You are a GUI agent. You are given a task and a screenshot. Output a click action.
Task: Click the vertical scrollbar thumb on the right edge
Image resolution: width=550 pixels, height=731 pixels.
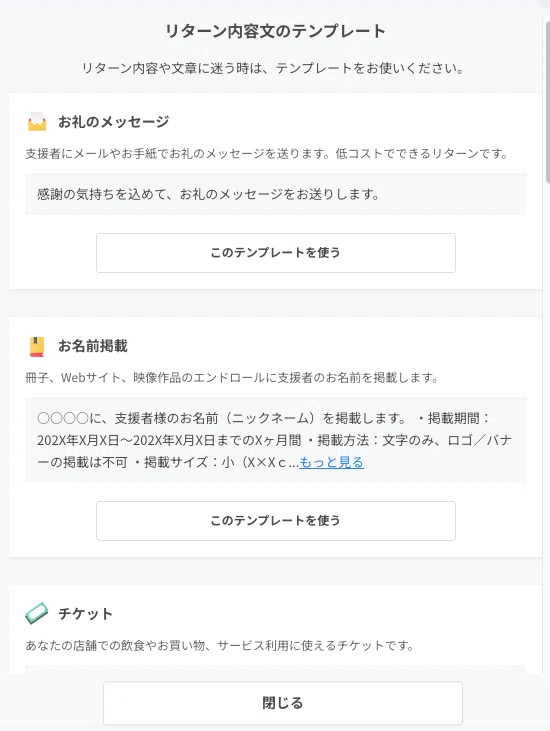(x=548, y=102)
